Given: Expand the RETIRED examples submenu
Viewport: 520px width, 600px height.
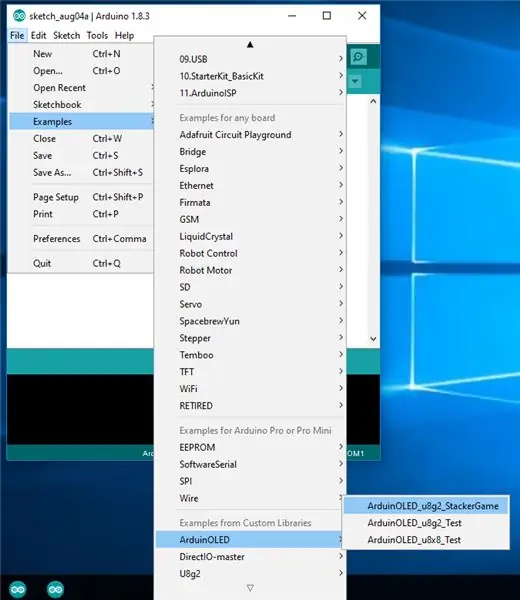Looking at the screenshot, I should 251,406.
